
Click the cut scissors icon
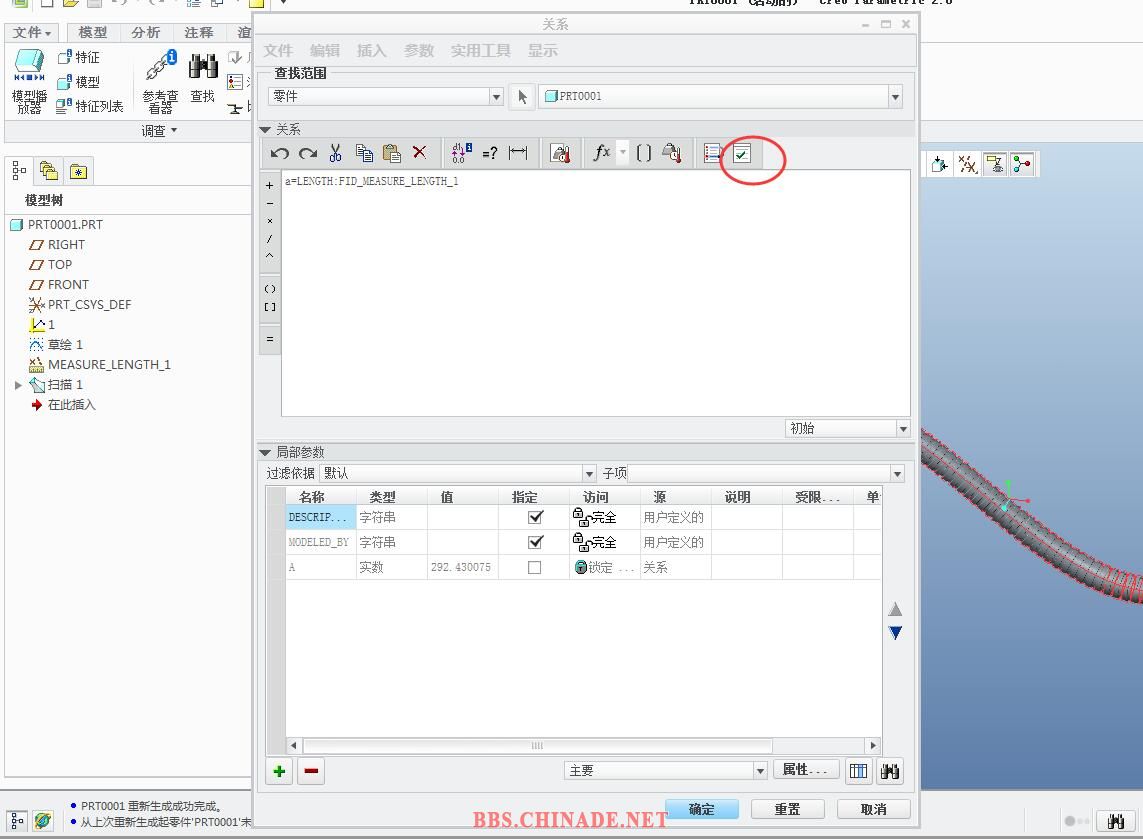pos(335,153)
